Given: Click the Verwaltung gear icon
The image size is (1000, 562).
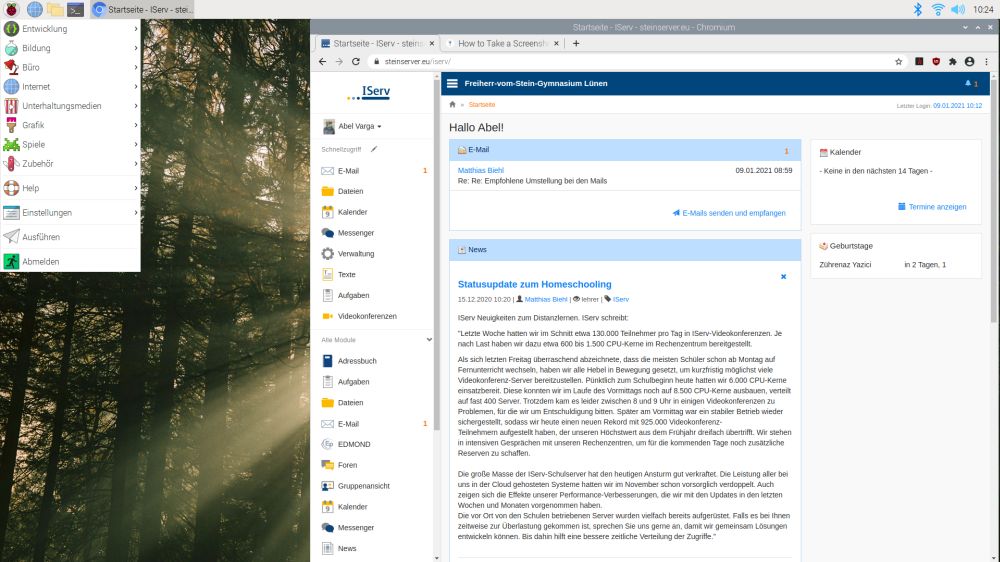Looking at the screenshot, I should click(x=328, y=254).
